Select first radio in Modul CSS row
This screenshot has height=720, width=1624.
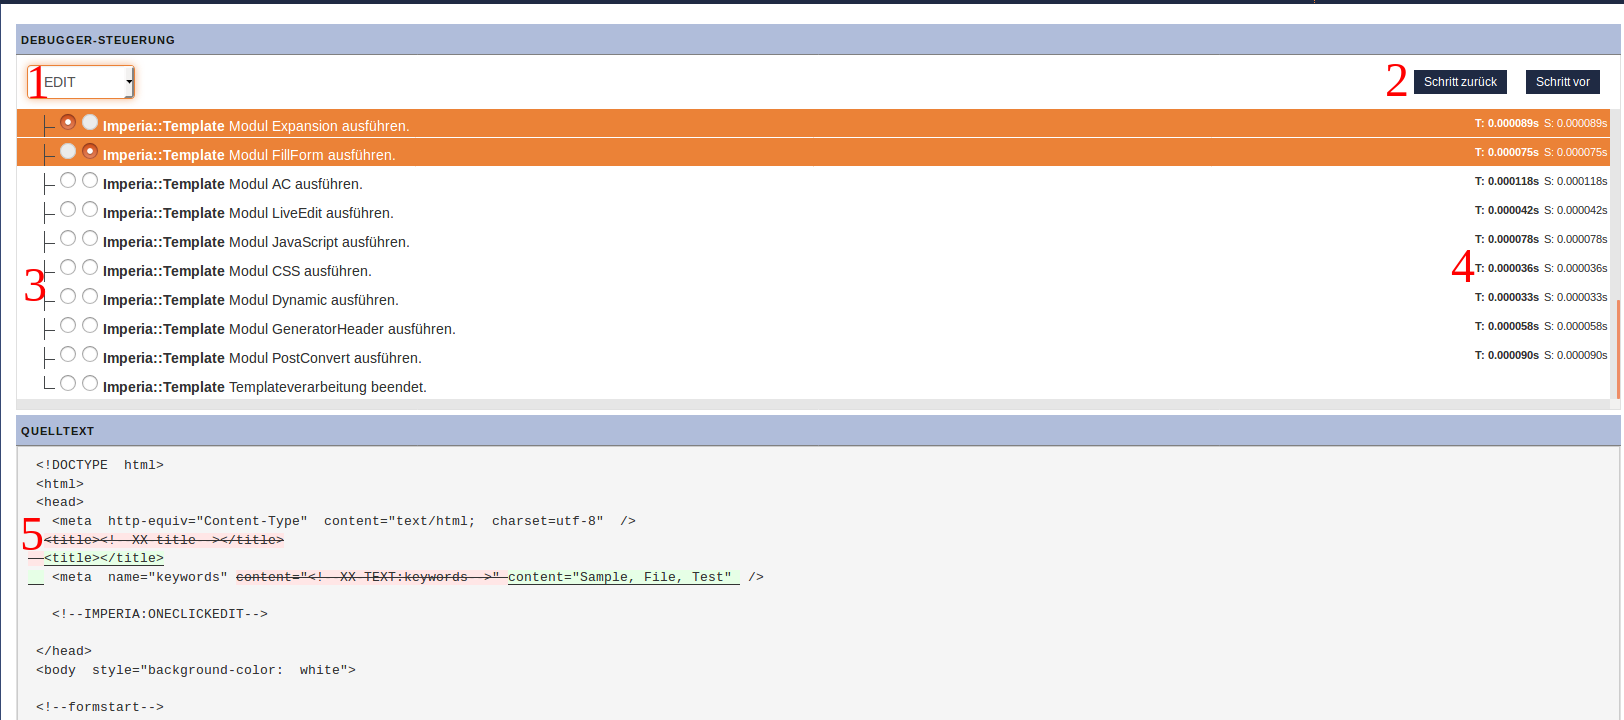68,267
